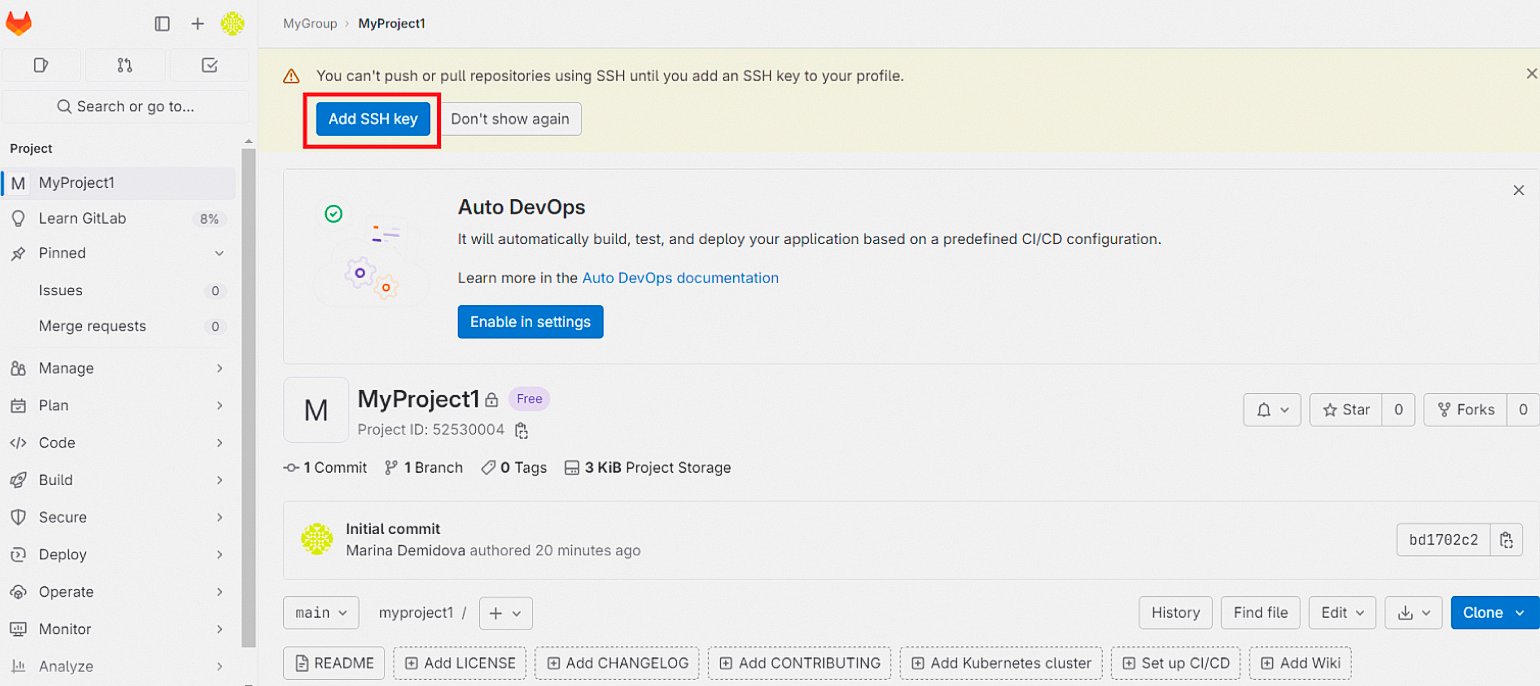The height and width of the screenshot is (686, 1540).
Task: Star the project
Action: click(x=1346, y=410)
